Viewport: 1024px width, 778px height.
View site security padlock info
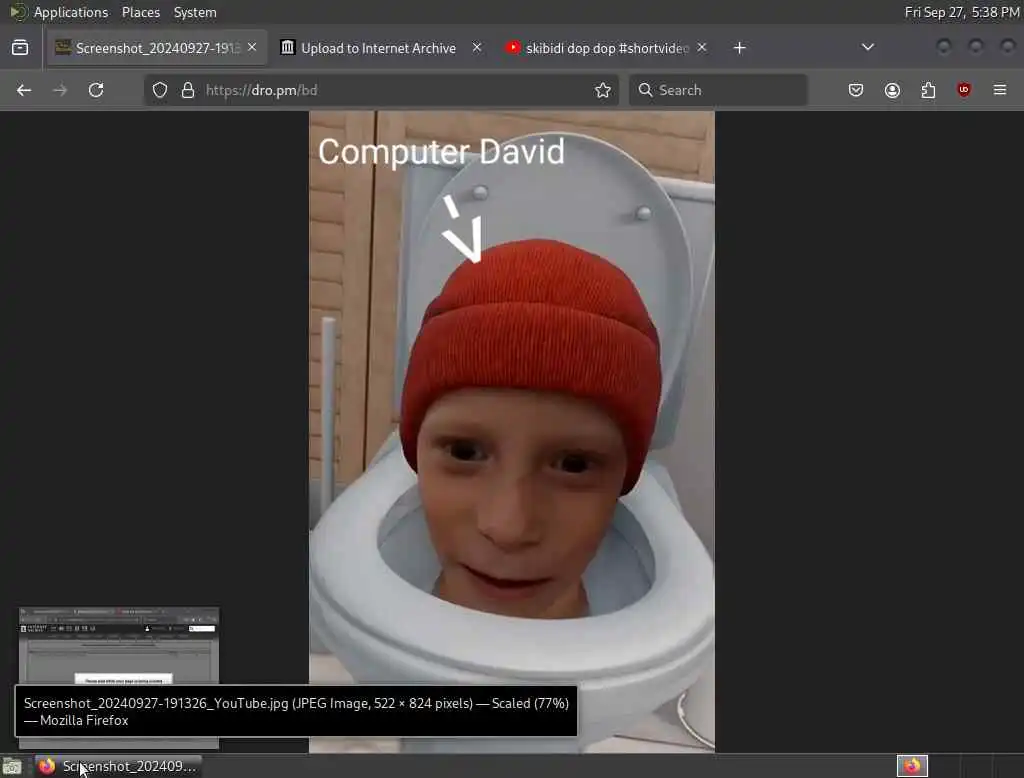(x=188, y=90)
